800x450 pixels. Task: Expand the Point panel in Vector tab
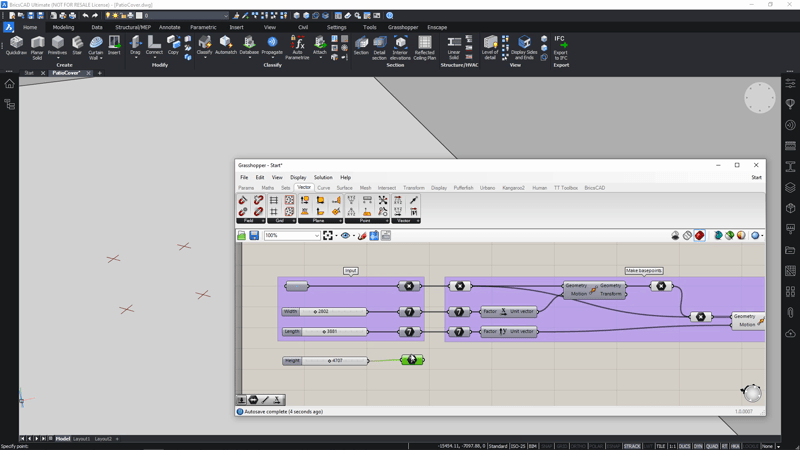[367, 221]
